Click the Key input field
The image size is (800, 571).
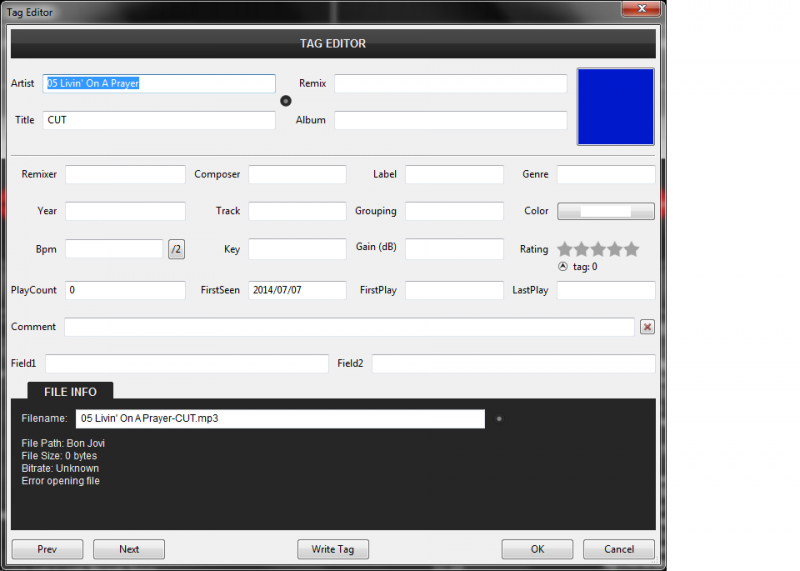click(x=297, y=249)
